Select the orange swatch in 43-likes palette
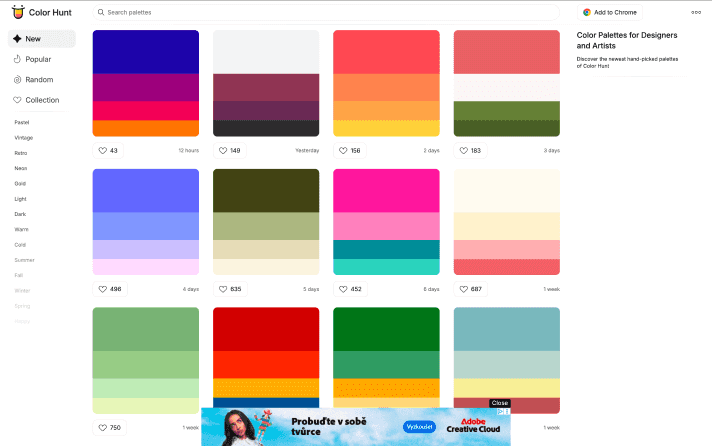Screen dimensions: 712x446 coord(146,128)
